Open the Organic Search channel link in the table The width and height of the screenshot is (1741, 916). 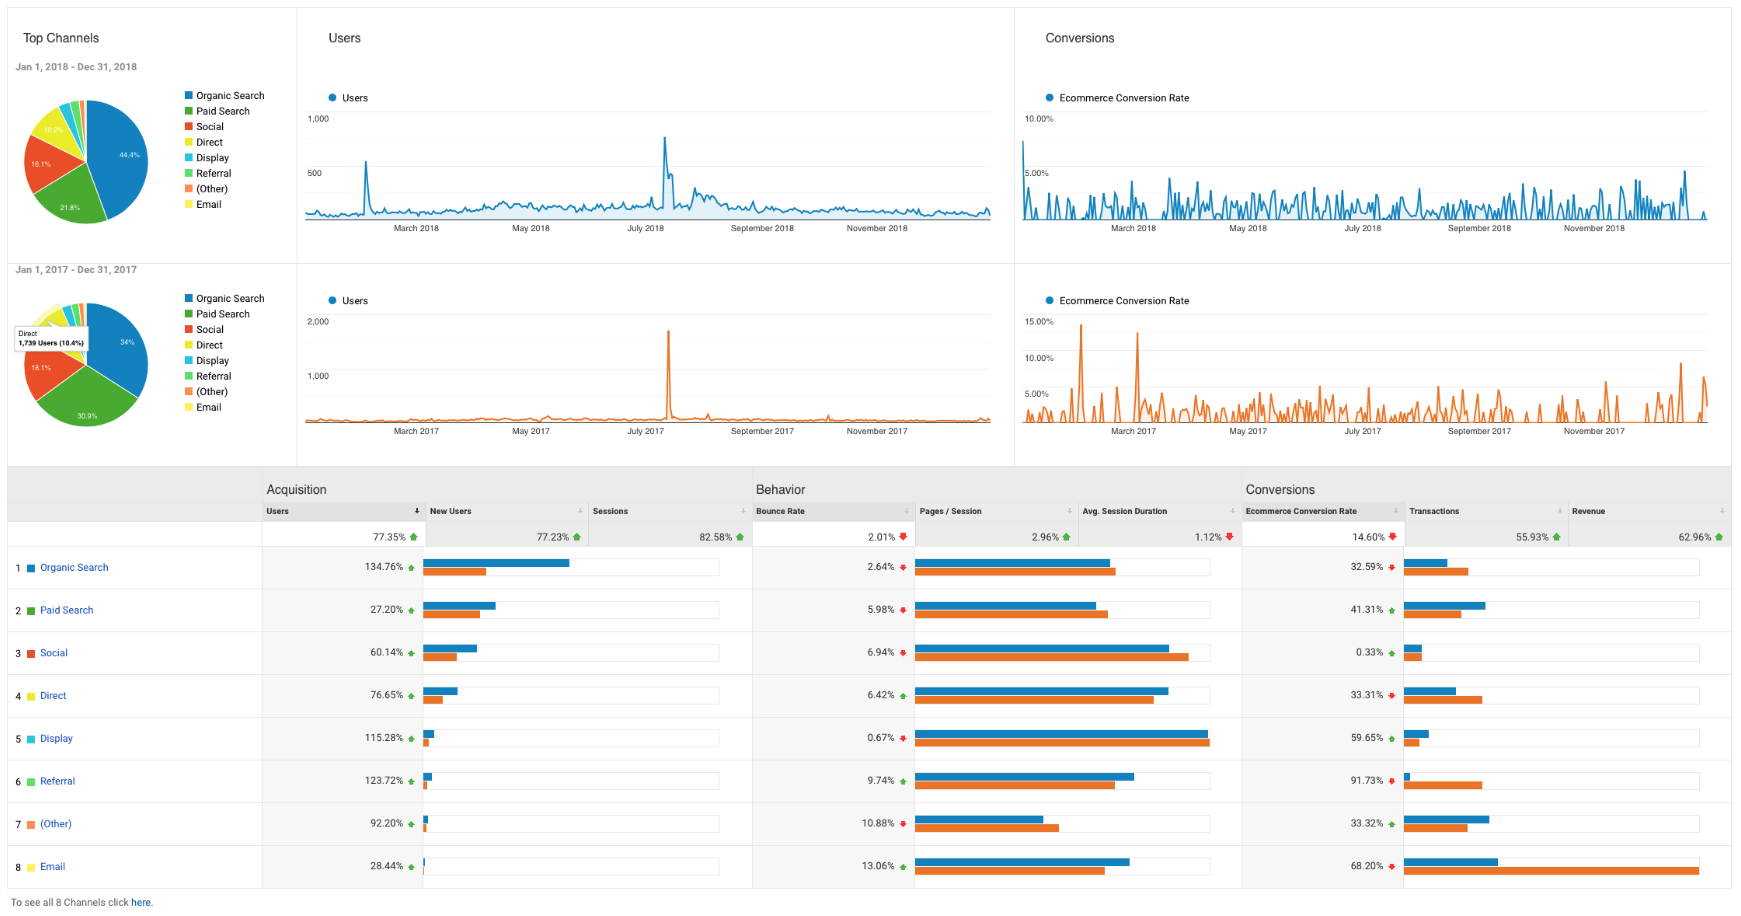coord(74,568)
